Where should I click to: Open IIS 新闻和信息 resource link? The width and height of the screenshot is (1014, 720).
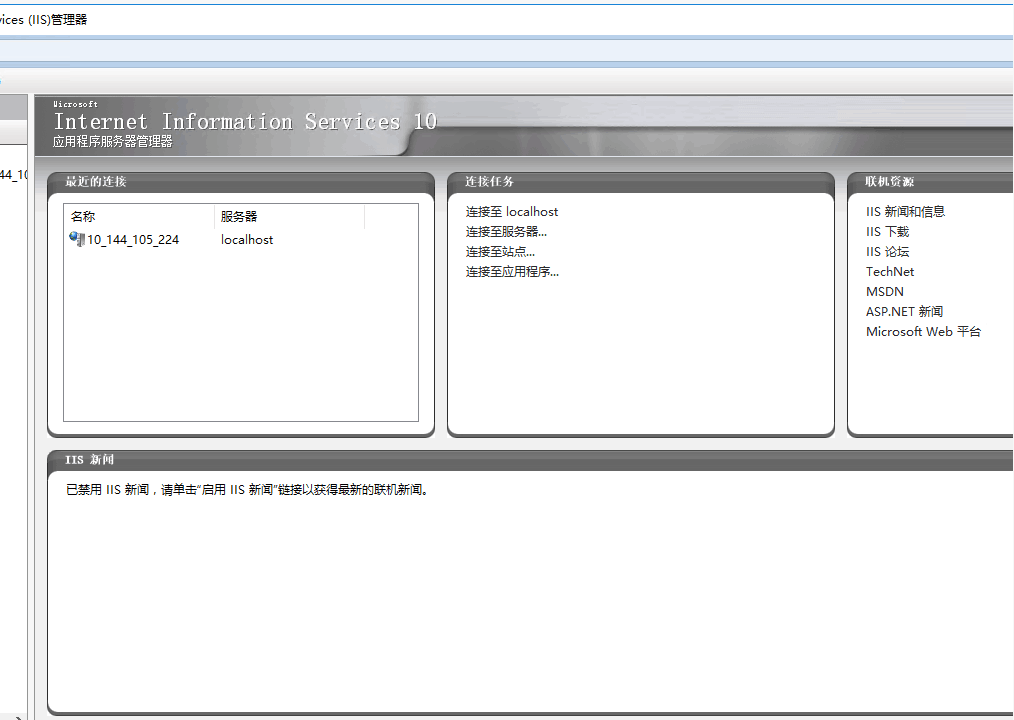point(905,212)
